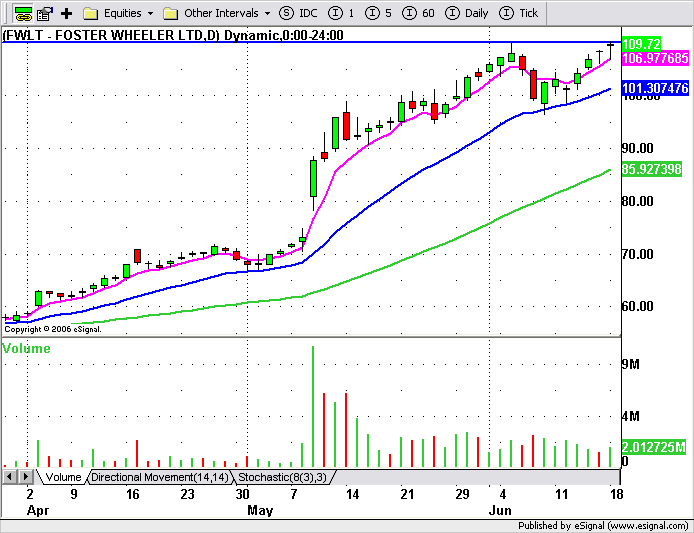
Task: Click the date 14 axis label
Action: click(352, 494)
